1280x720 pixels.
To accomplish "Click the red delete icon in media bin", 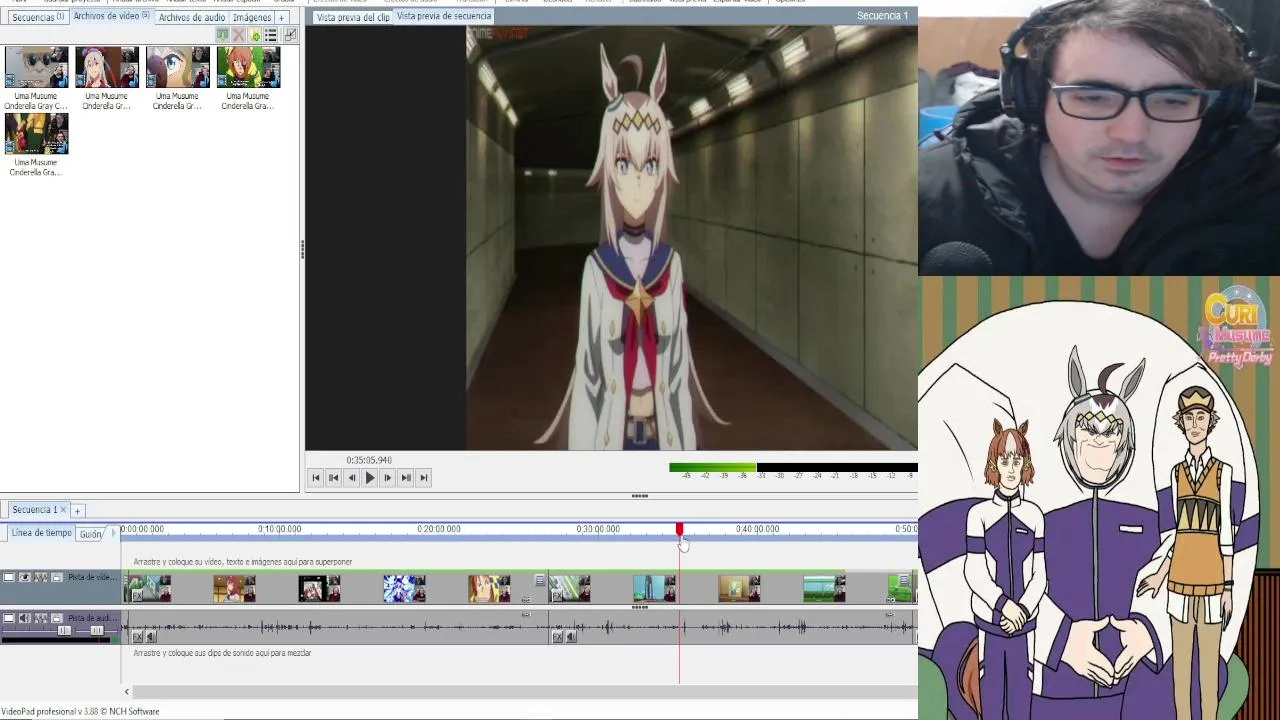I will click(238, 35).
